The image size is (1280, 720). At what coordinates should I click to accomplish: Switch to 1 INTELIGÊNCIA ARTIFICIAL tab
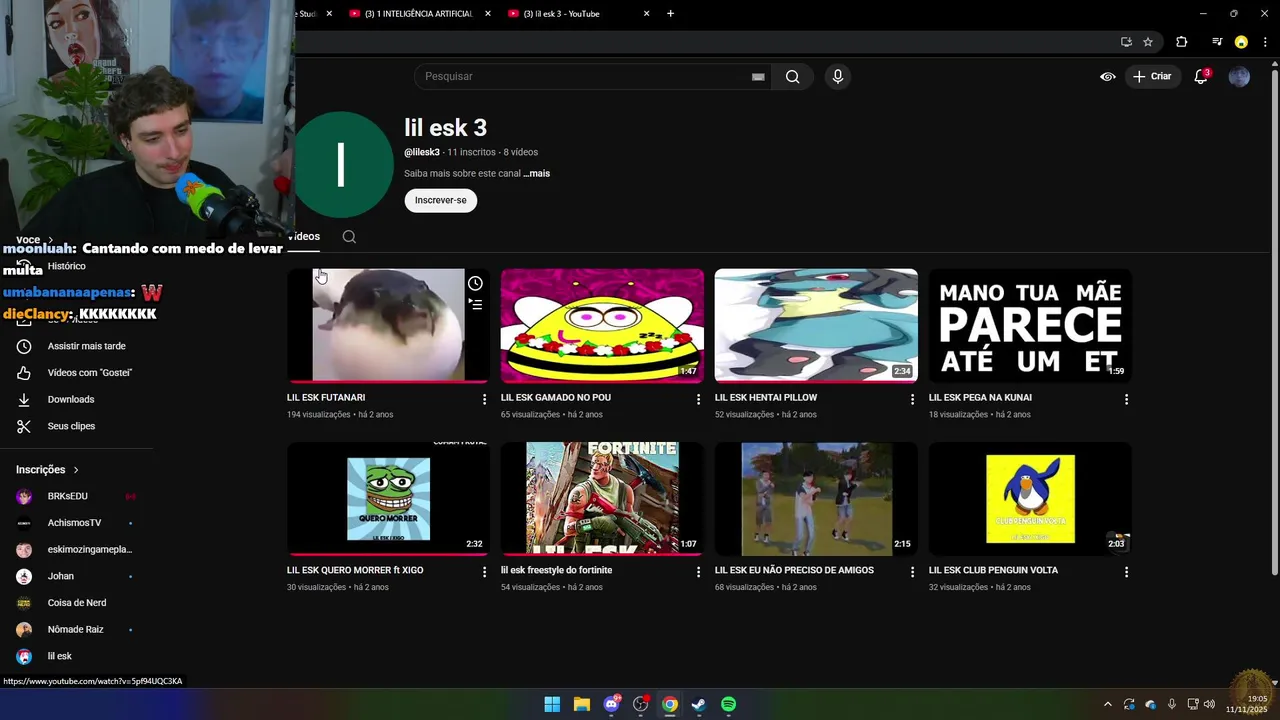pos(419,14)
